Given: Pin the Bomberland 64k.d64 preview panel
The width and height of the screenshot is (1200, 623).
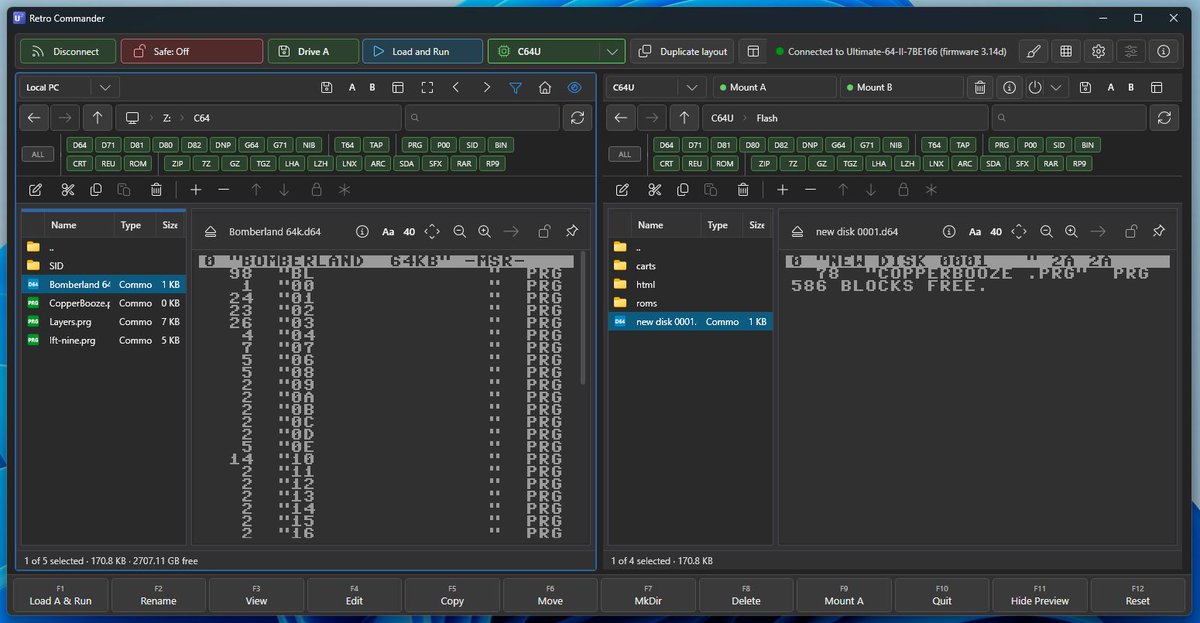Looking at the screenshot, I should click(571, 231).
